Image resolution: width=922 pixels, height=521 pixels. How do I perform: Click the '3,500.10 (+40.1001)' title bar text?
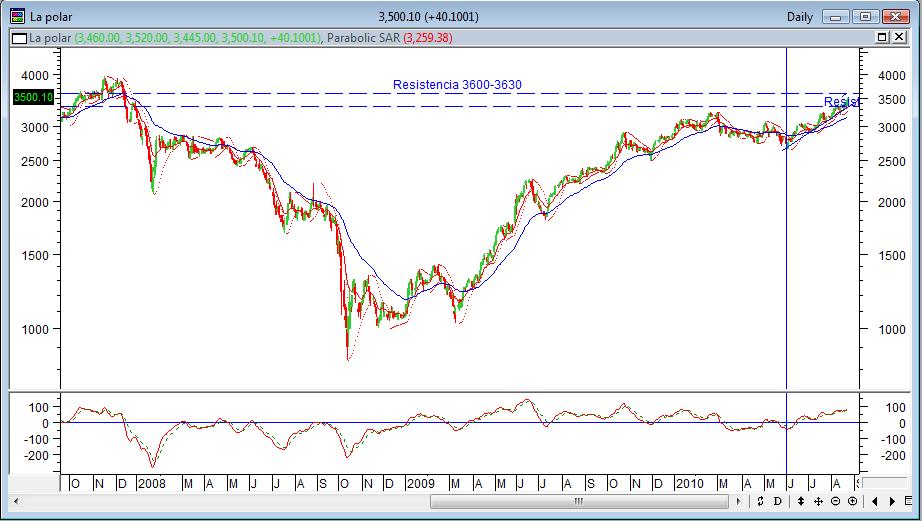click(428, 17)
